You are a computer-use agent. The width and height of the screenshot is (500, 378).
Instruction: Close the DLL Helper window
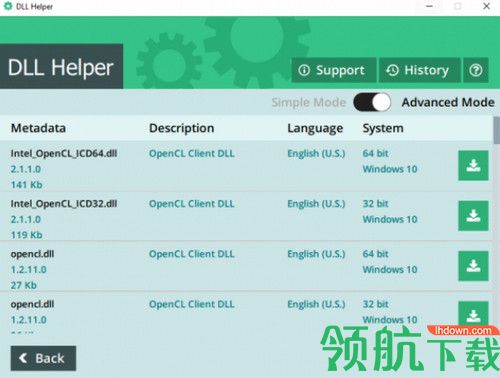486,6
